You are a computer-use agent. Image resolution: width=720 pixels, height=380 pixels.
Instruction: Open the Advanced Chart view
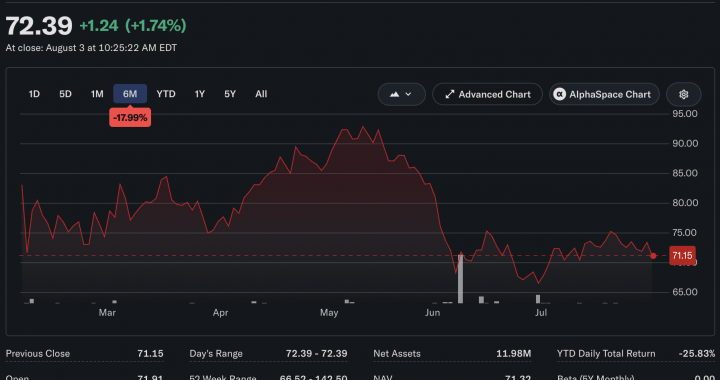(x=487, y=95)
